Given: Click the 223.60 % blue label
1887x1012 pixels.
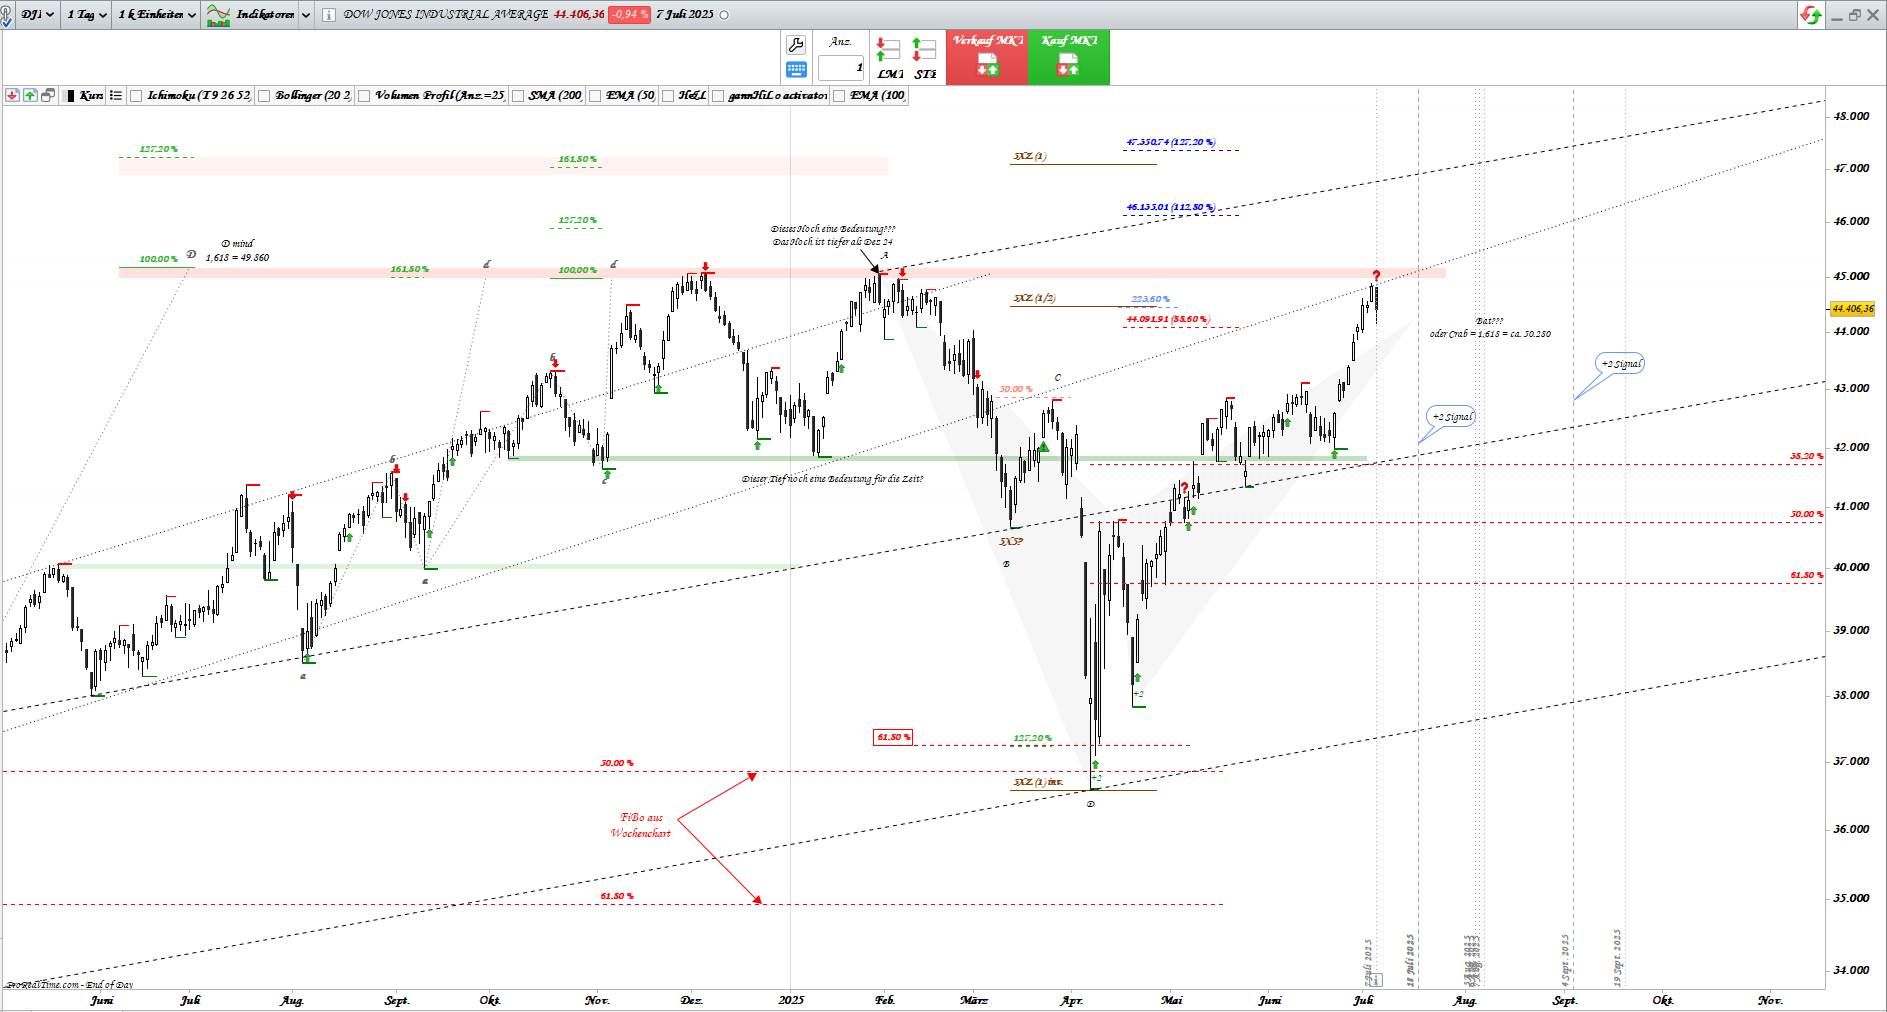Looking at the screenshot, I should coord(1150,299).
